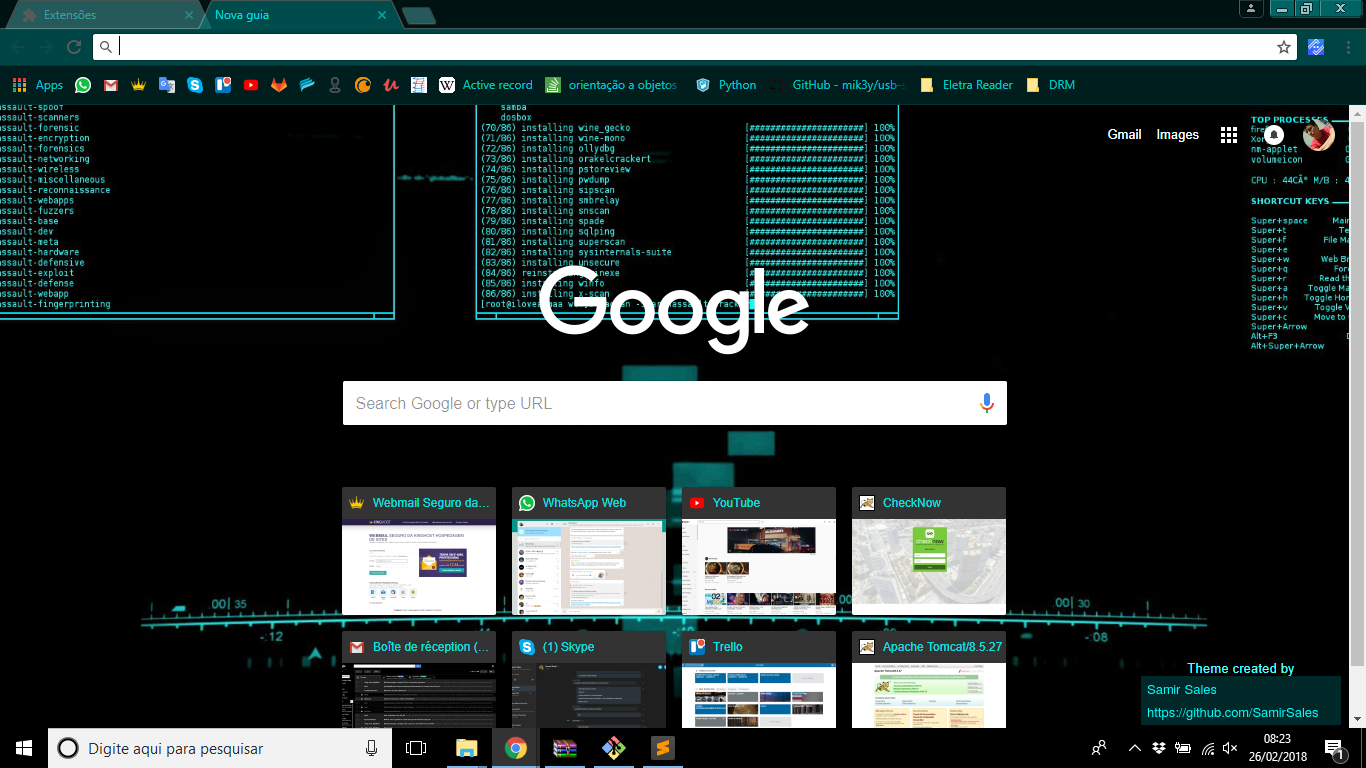This screenshot has height=768, width=1366.
Task: Open the github.com/SamirSales link
Action: point(1232,713)
